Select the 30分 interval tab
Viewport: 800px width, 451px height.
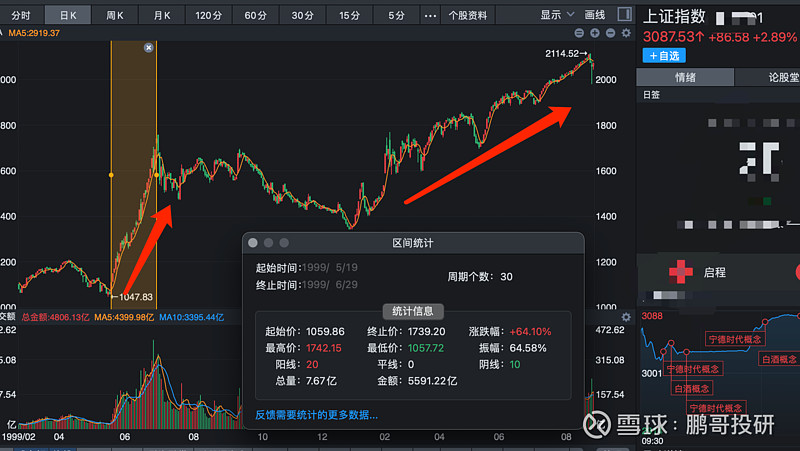click(x=302, y=15)
